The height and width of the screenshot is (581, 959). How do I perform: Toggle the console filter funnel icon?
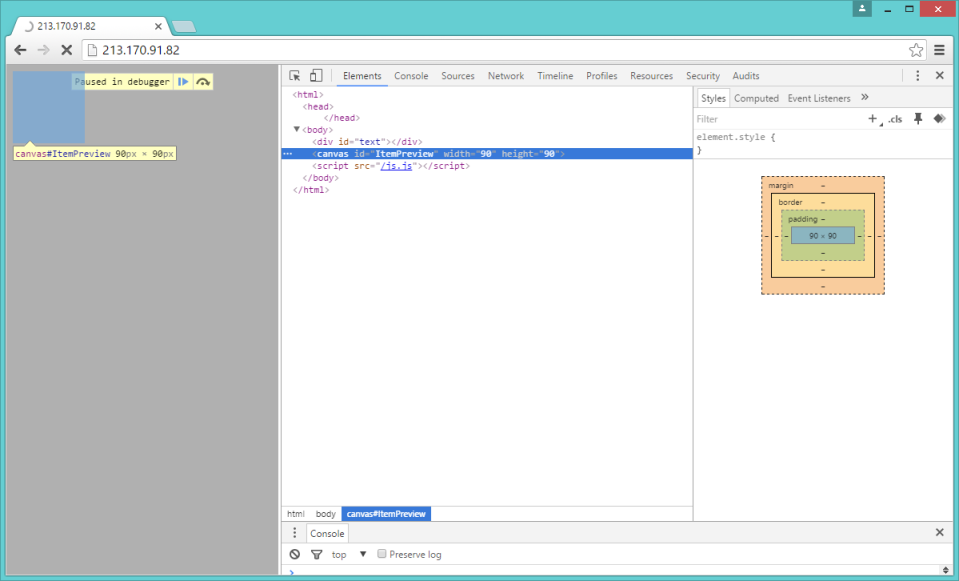(x=316, y=554)
